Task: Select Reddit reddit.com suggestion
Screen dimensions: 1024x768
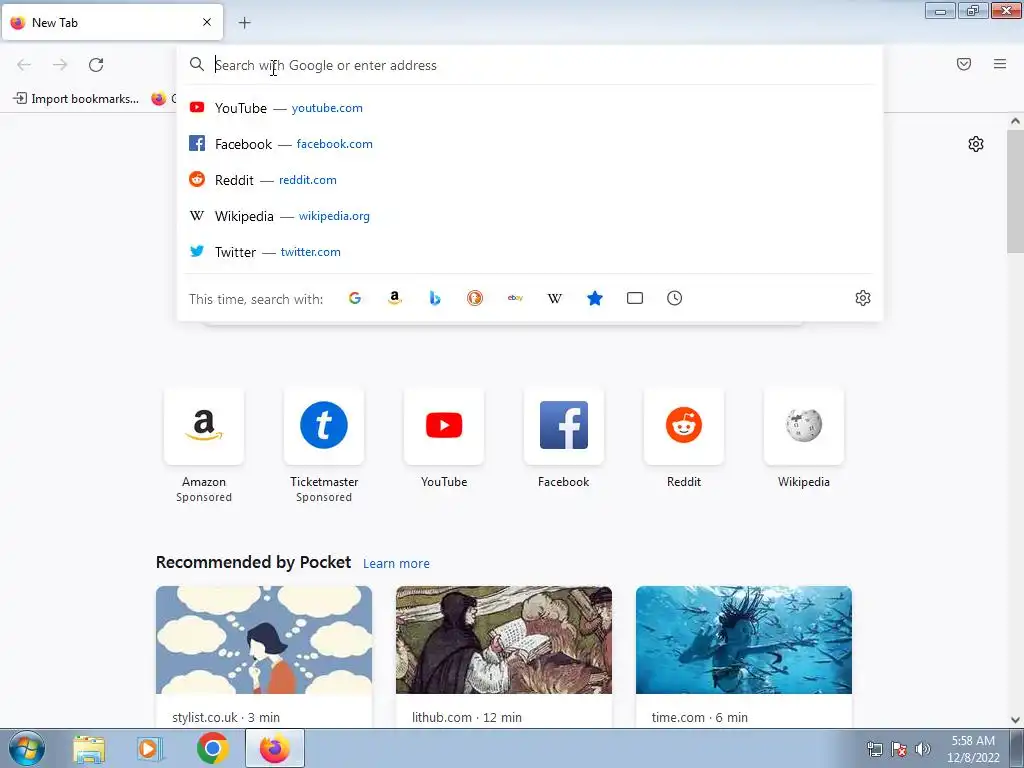Action: coord(530,180)
